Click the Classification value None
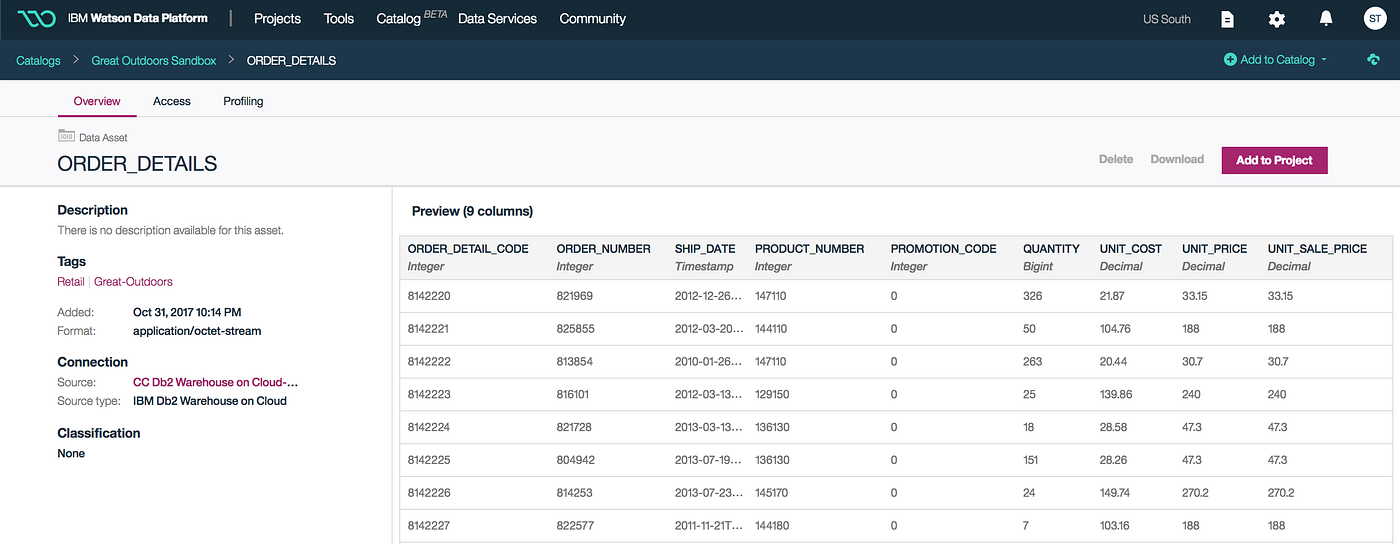The image size is (1400, 544). [x=71, y=454]
